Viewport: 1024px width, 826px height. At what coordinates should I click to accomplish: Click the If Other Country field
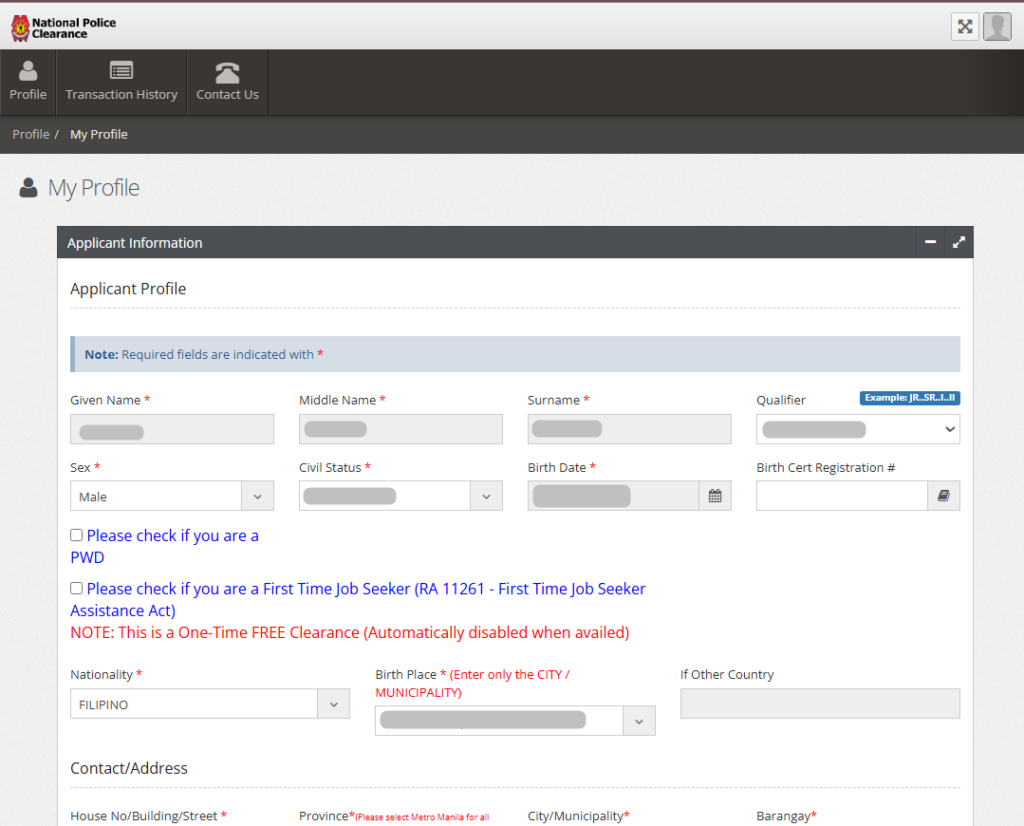pos(820,704)
